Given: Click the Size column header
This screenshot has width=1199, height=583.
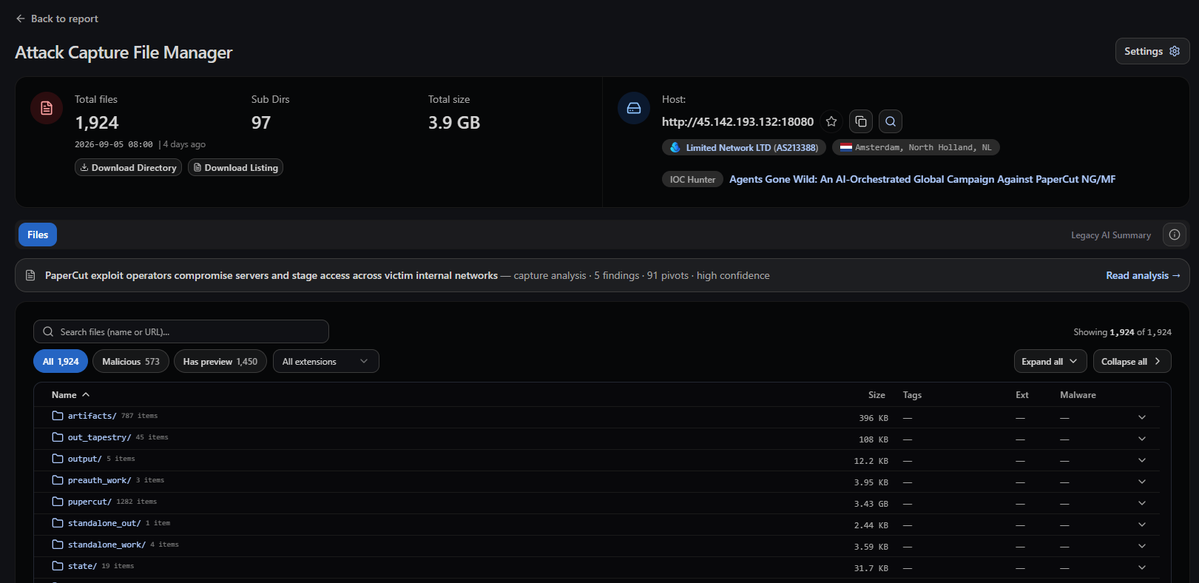Looking at the screenshot, I should click(876, 395).
